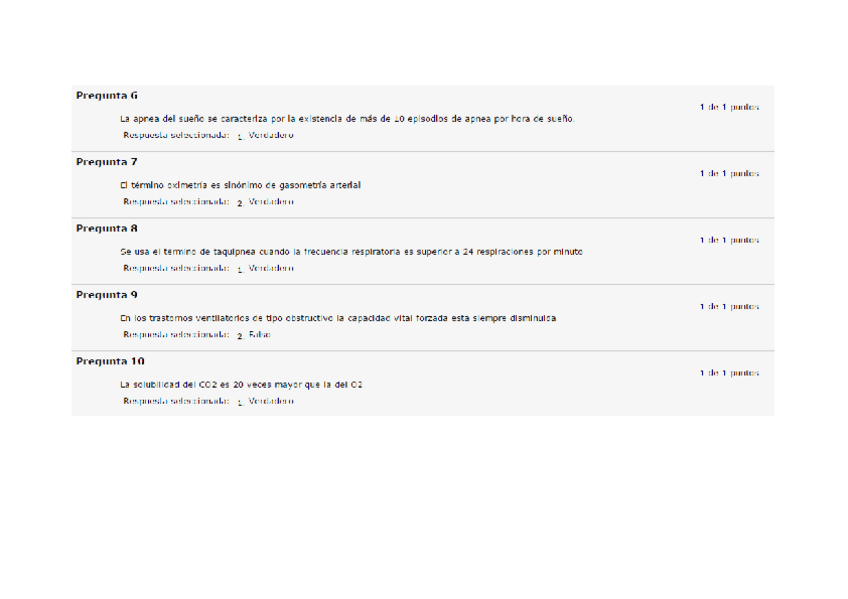Select the taquipnea question text

[x=352, y=252]
